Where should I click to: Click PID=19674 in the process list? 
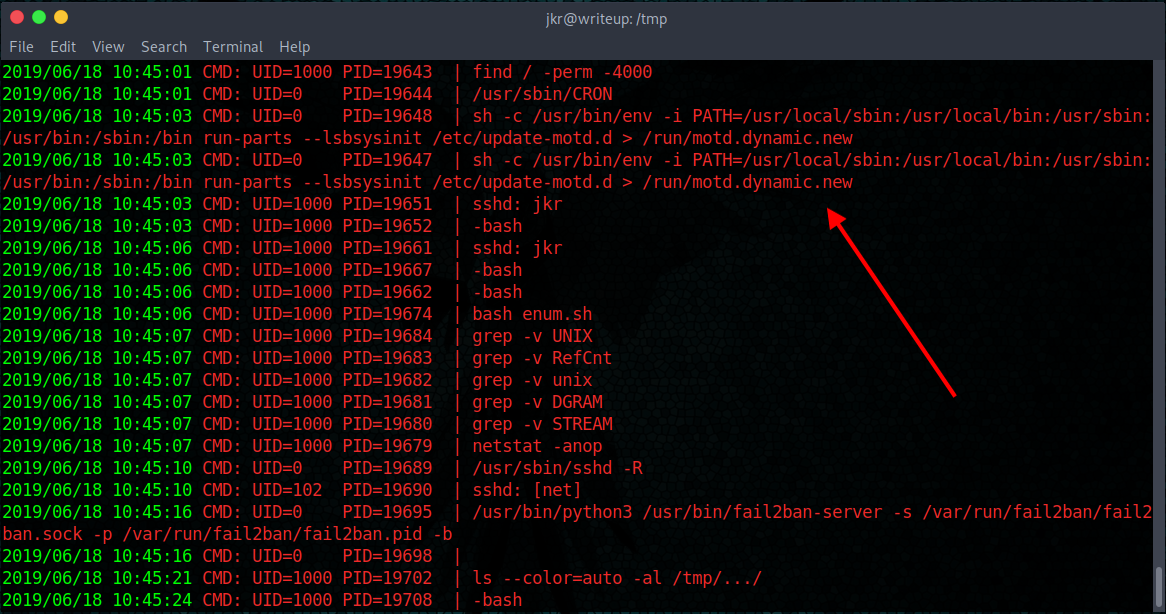click(x=387, y=314)
